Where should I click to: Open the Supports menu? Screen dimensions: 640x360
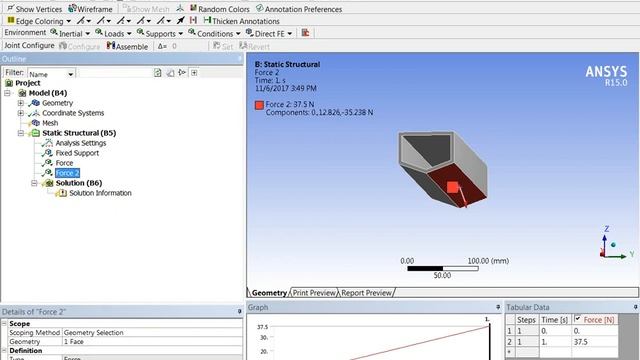pyautogui.click(x=160, y=33)
